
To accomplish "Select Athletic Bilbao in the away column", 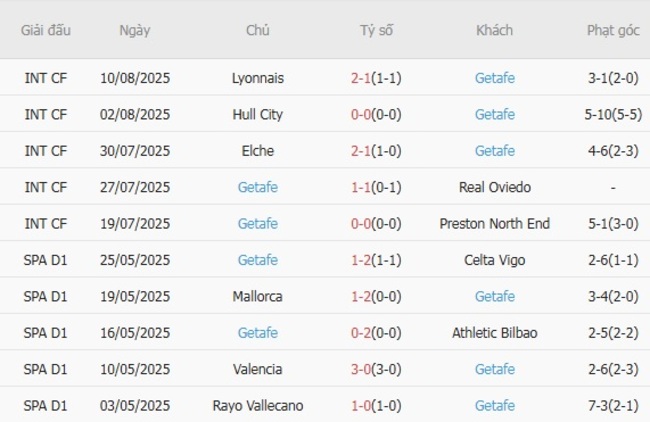I will [494, 333].
